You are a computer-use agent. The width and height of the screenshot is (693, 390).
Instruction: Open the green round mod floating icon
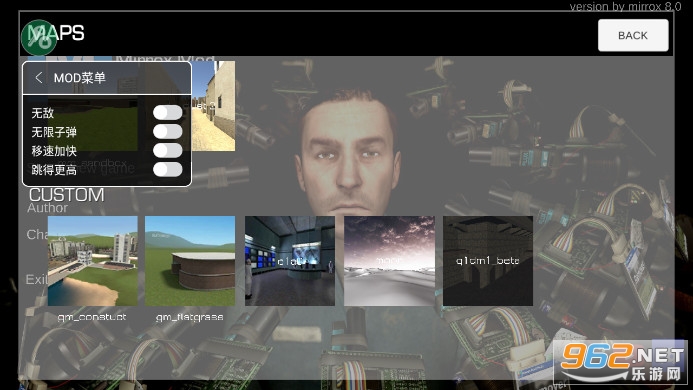click(39, 38)
